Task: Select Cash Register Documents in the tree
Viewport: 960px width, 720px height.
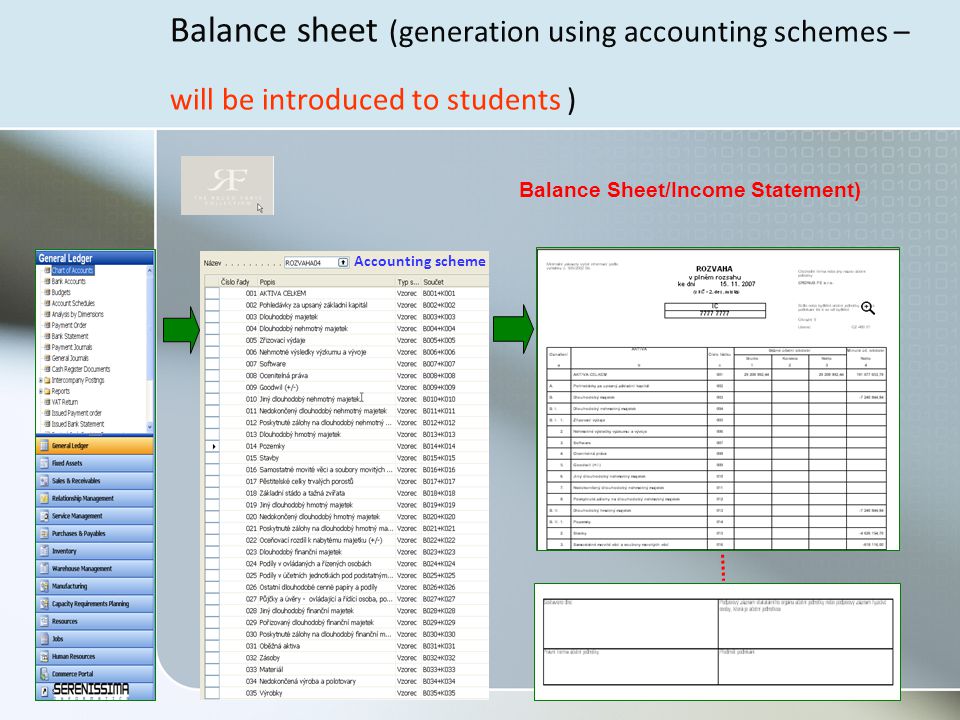Action: tap(81, 369)
